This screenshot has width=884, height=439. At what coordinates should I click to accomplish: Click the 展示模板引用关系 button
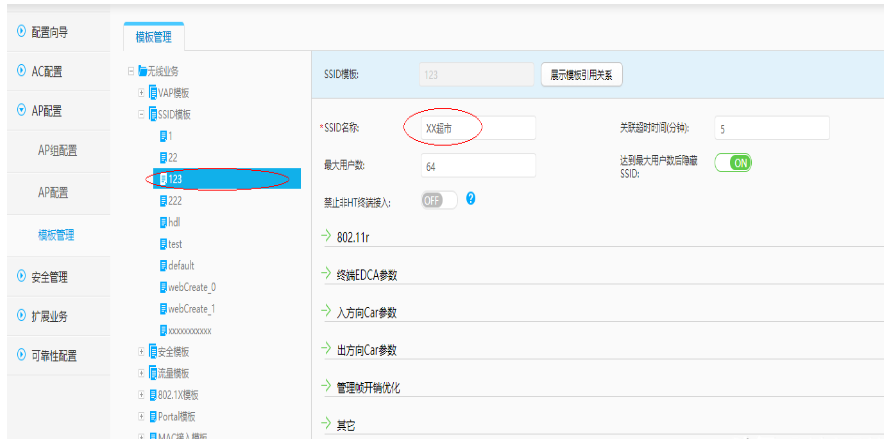coord(581,74)
